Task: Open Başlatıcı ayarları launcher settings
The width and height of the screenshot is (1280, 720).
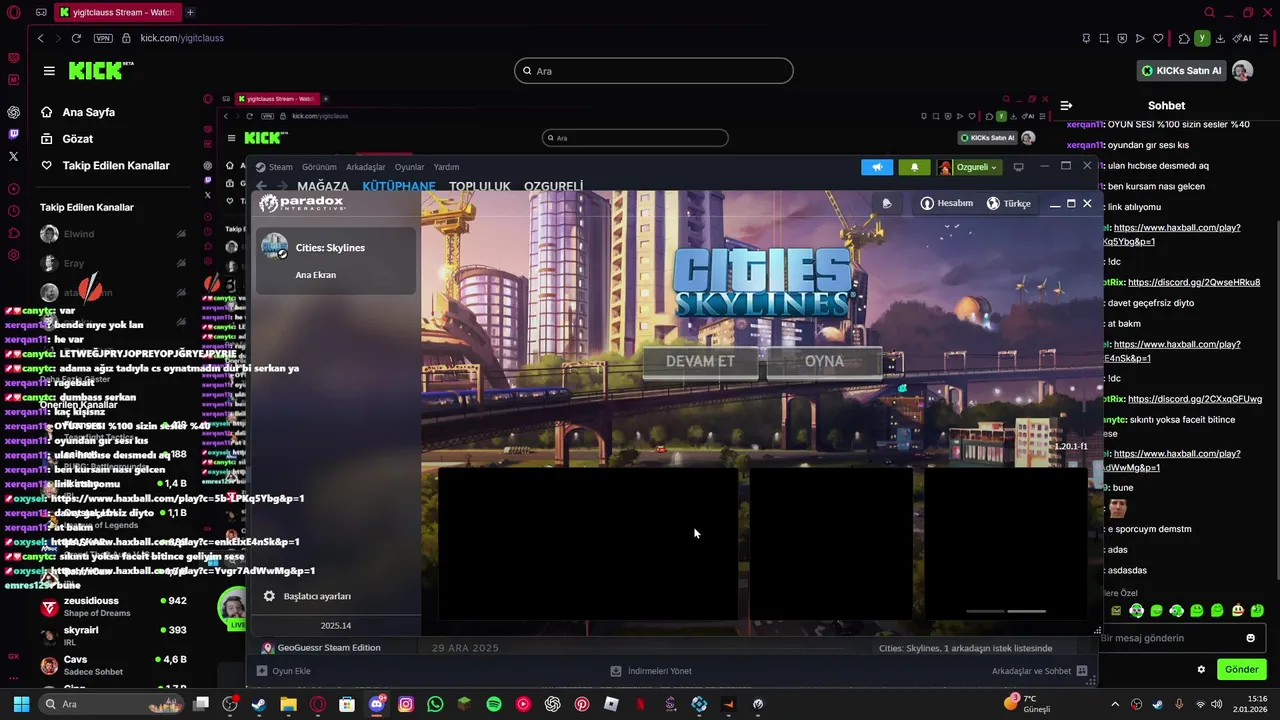Action: point(307,596)
